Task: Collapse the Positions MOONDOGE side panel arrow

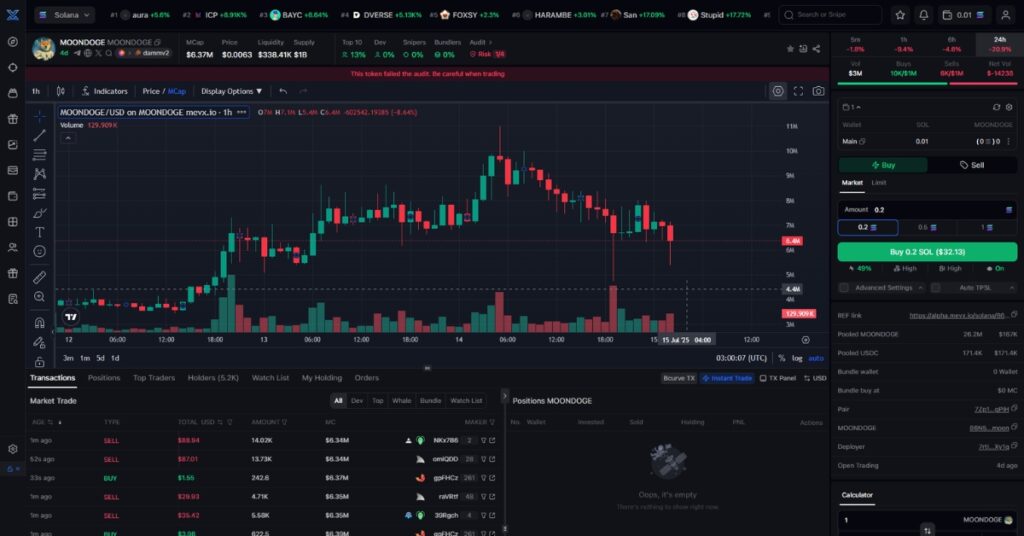Action: pyautogui.click(x=504, y=396)
